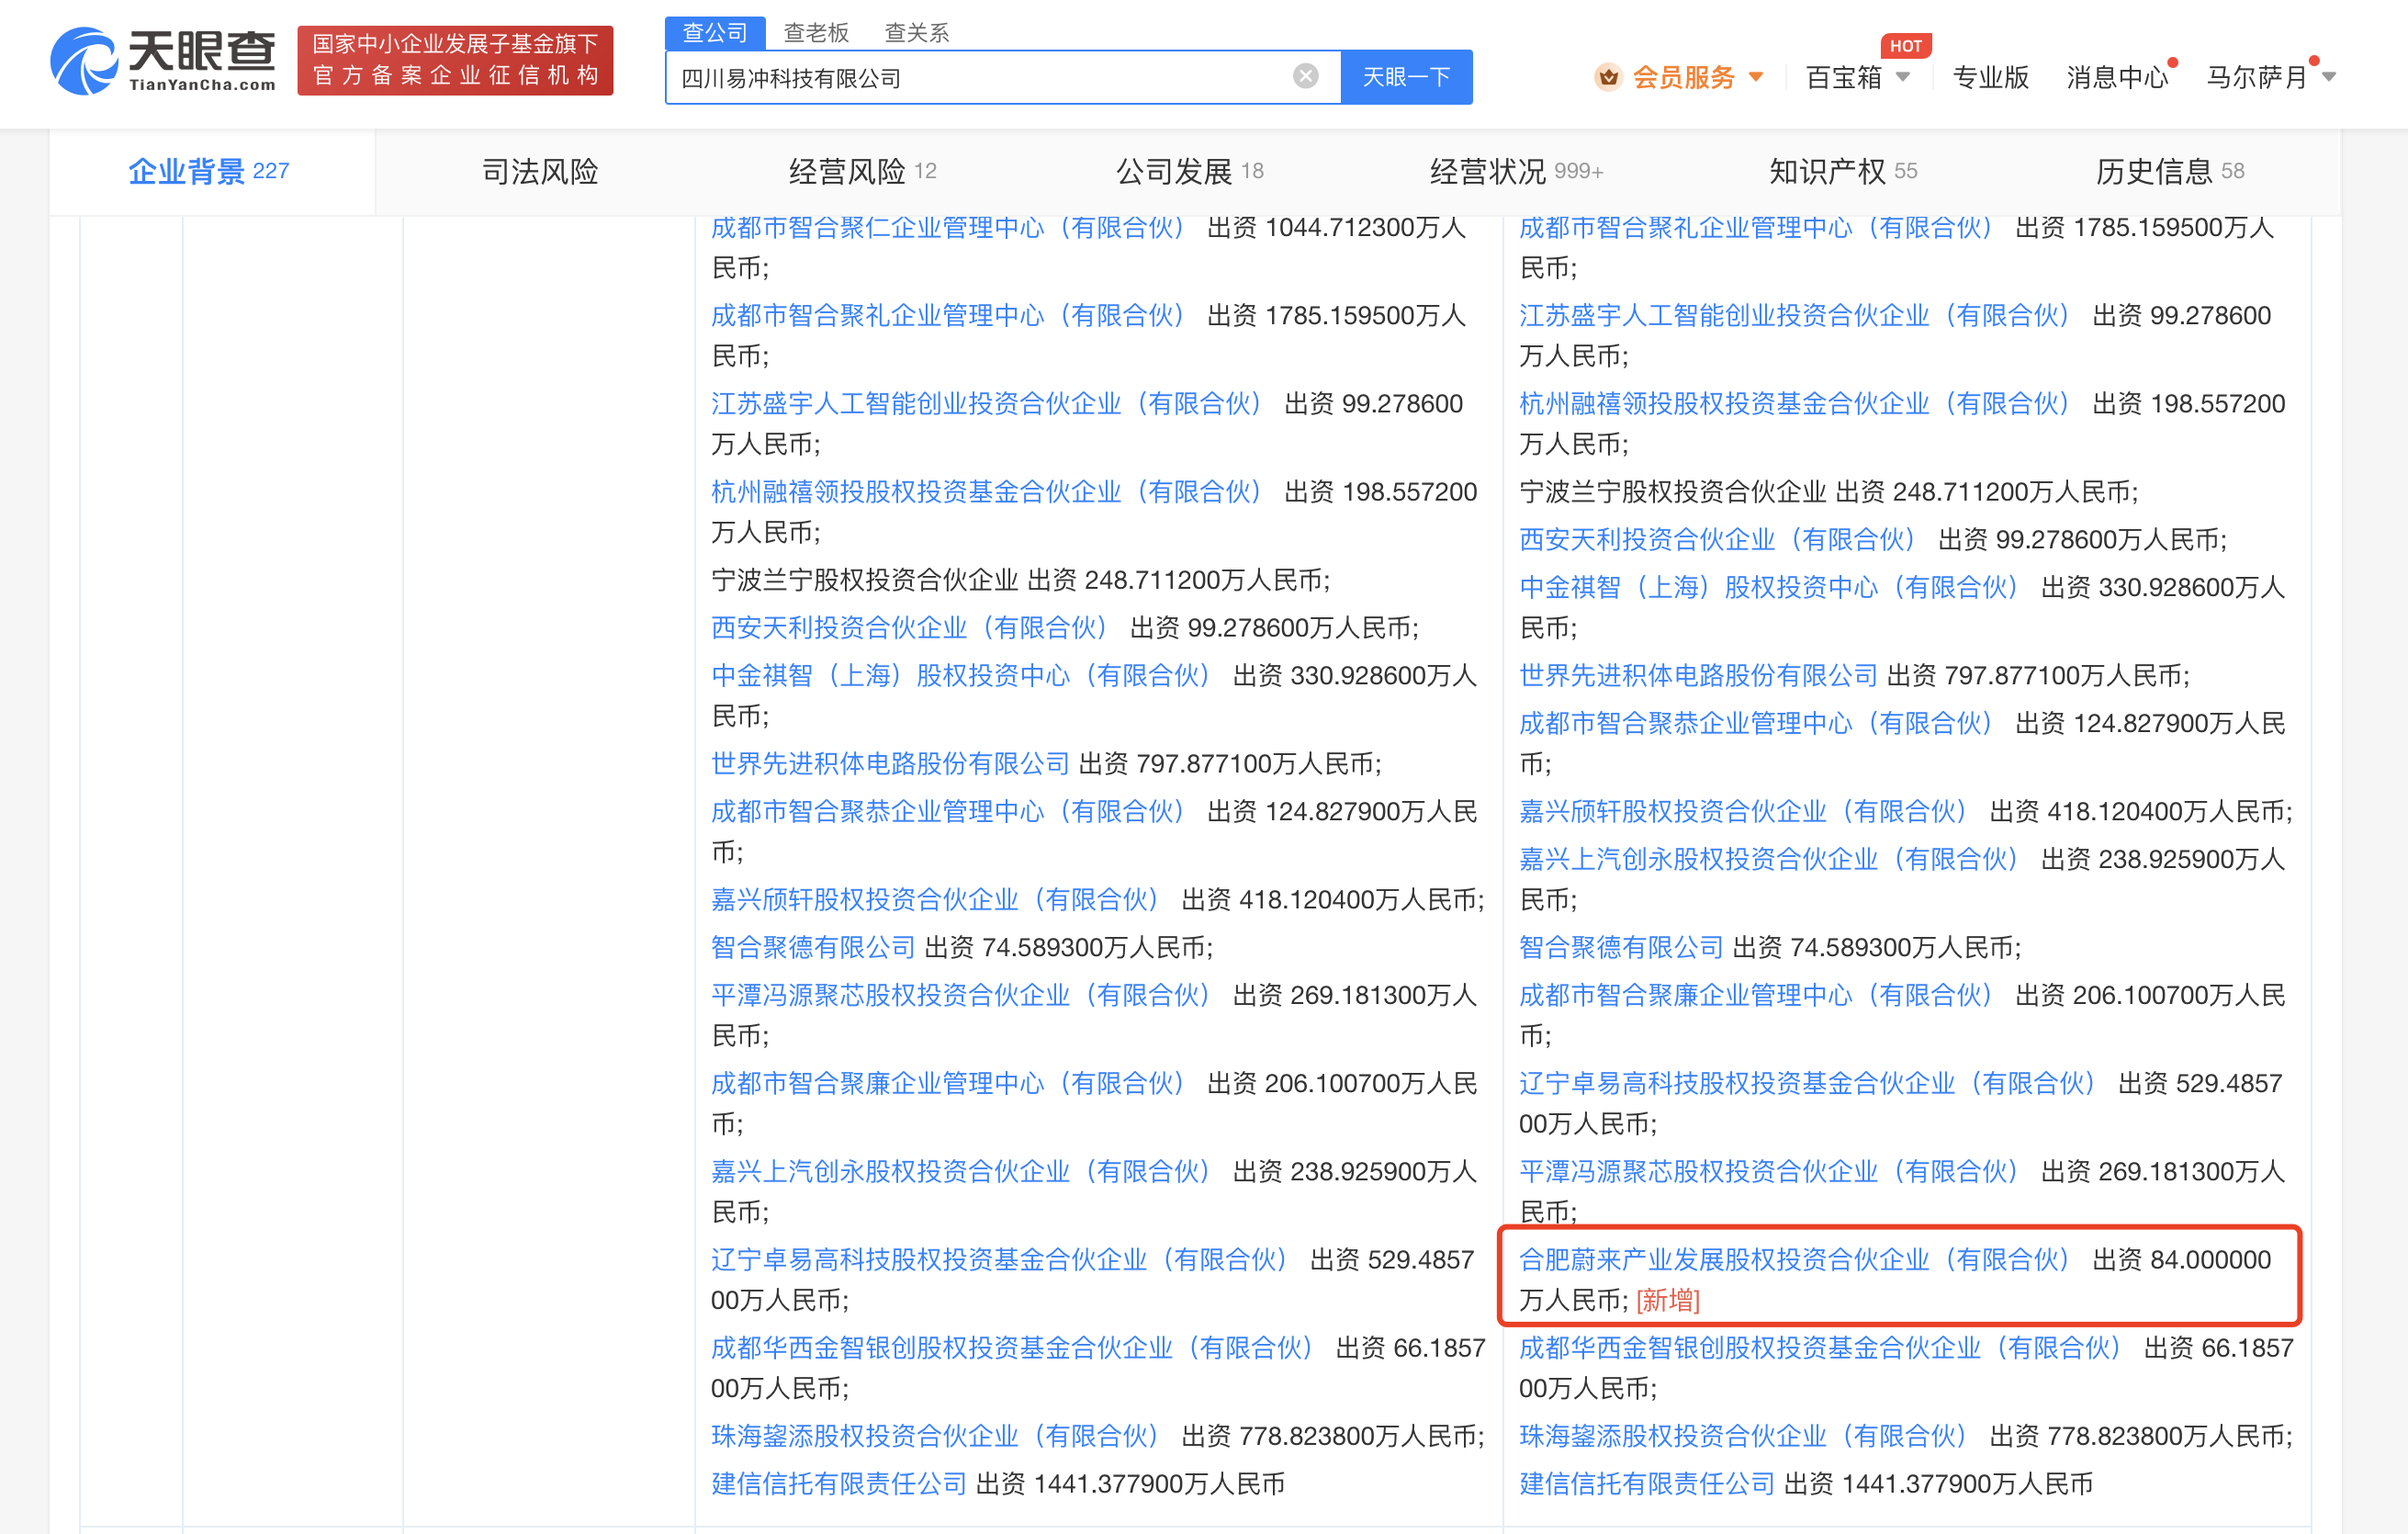The width and height of the screenshot is (2408, 1534).
Task: Open 嘉兴颀轩股权投资合伙企业 link in left column
Action: 934,900
